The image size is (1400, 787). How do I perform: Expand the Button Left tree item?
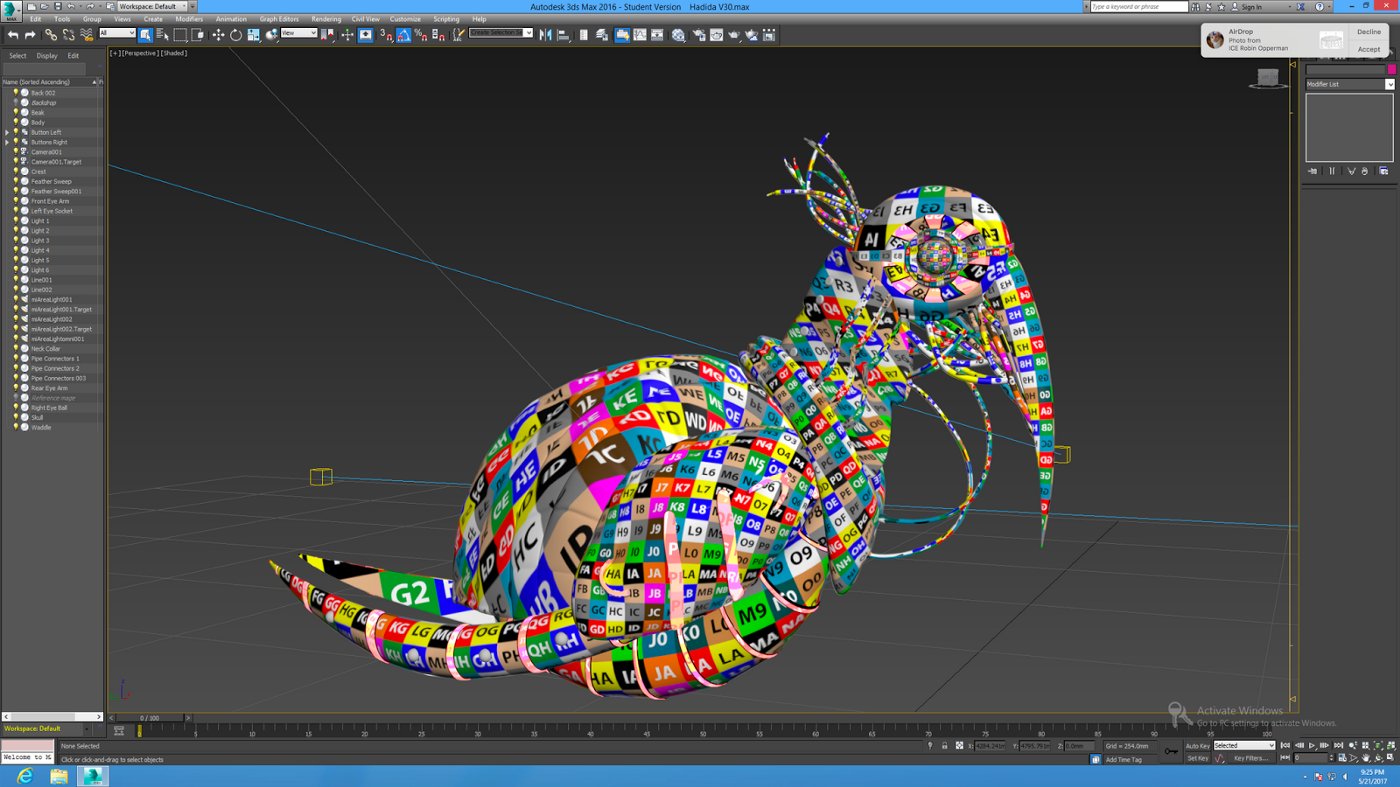coord(7,132)
